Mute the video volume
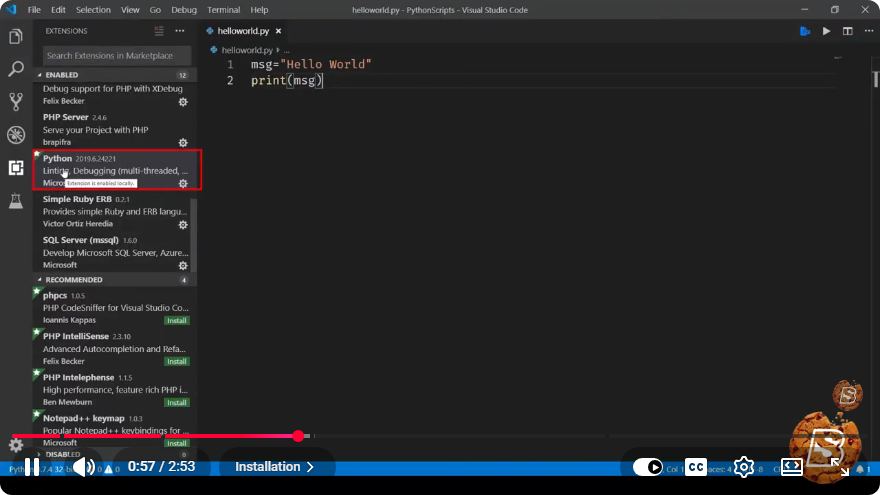This screenshot has width=880, height=495. coord(84,467)
